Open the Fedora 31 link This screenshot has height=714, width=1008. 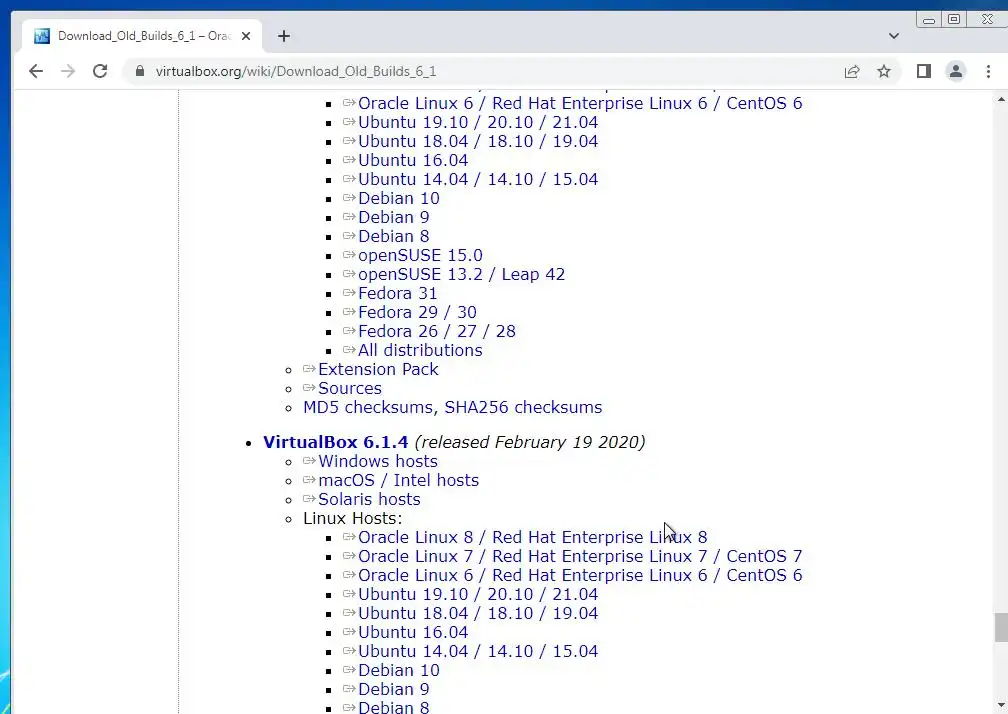397,294
